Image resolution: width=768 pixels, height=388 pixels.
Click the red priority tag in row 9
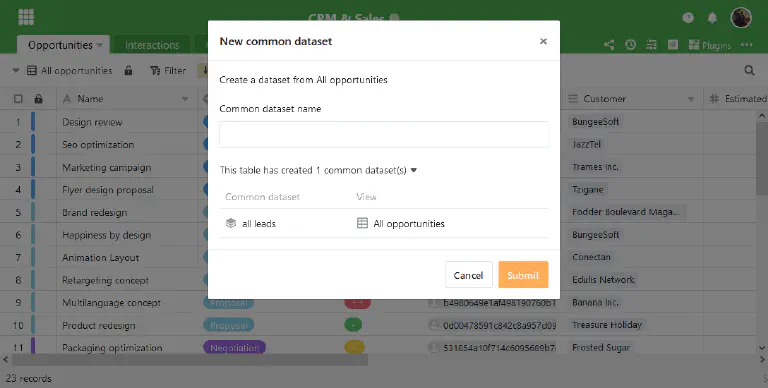pyautogui.click(x=357, y=303)
